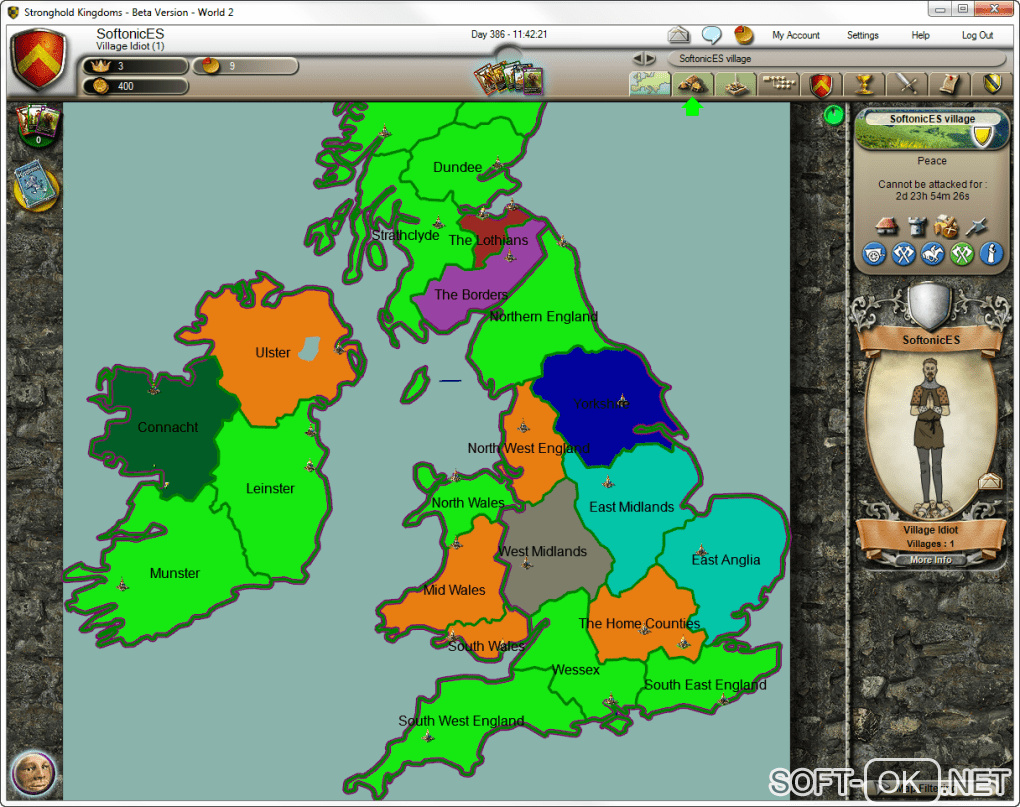This screenshot has height=807, width=1020.
Task: Open the golden chalice quests tab
Action: click(864, 85)
